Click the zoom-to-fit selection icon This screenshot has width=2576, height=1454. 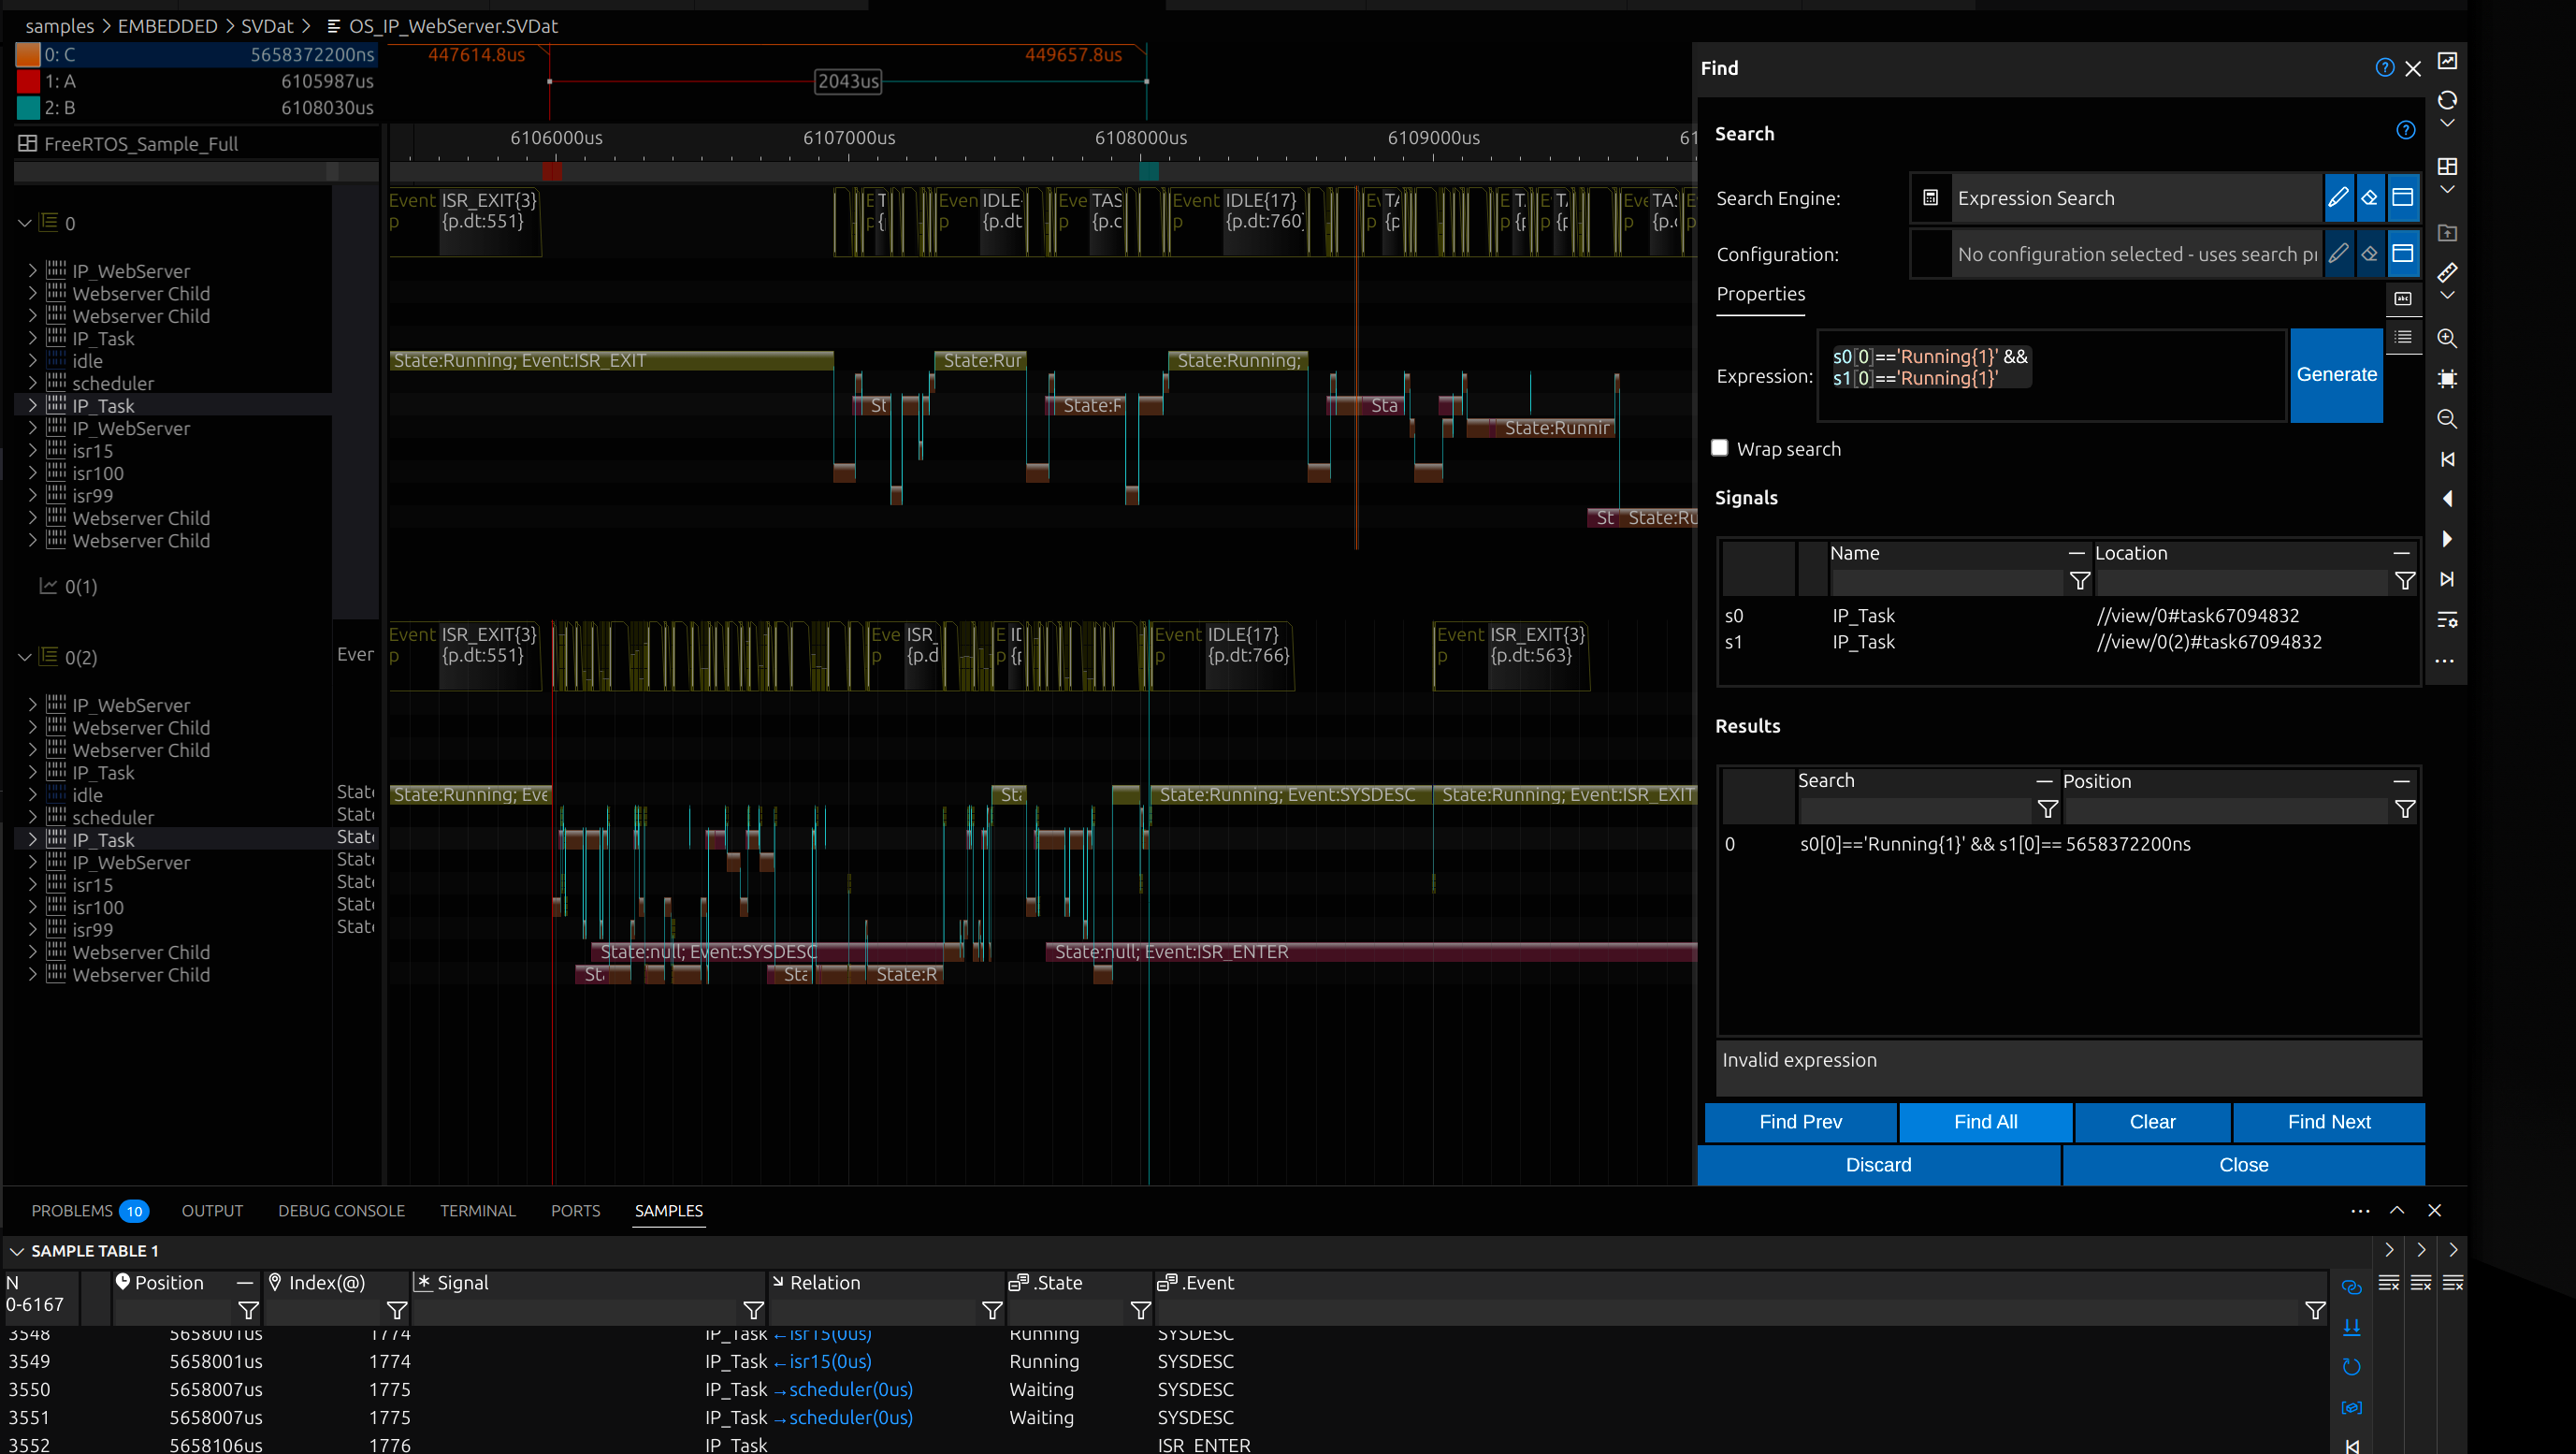tap(2446, 378)
